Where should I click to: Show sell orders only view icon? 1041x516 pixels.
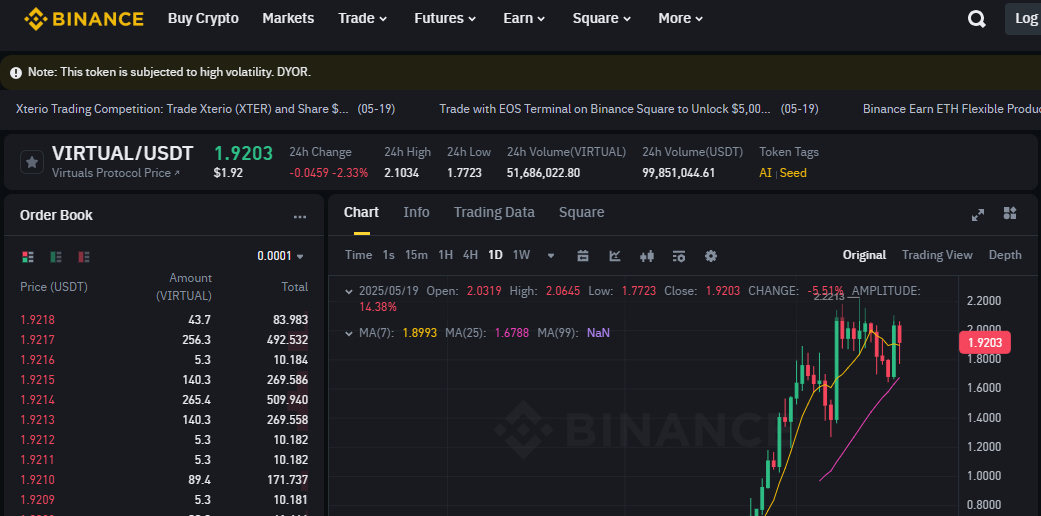coord(84,256)
